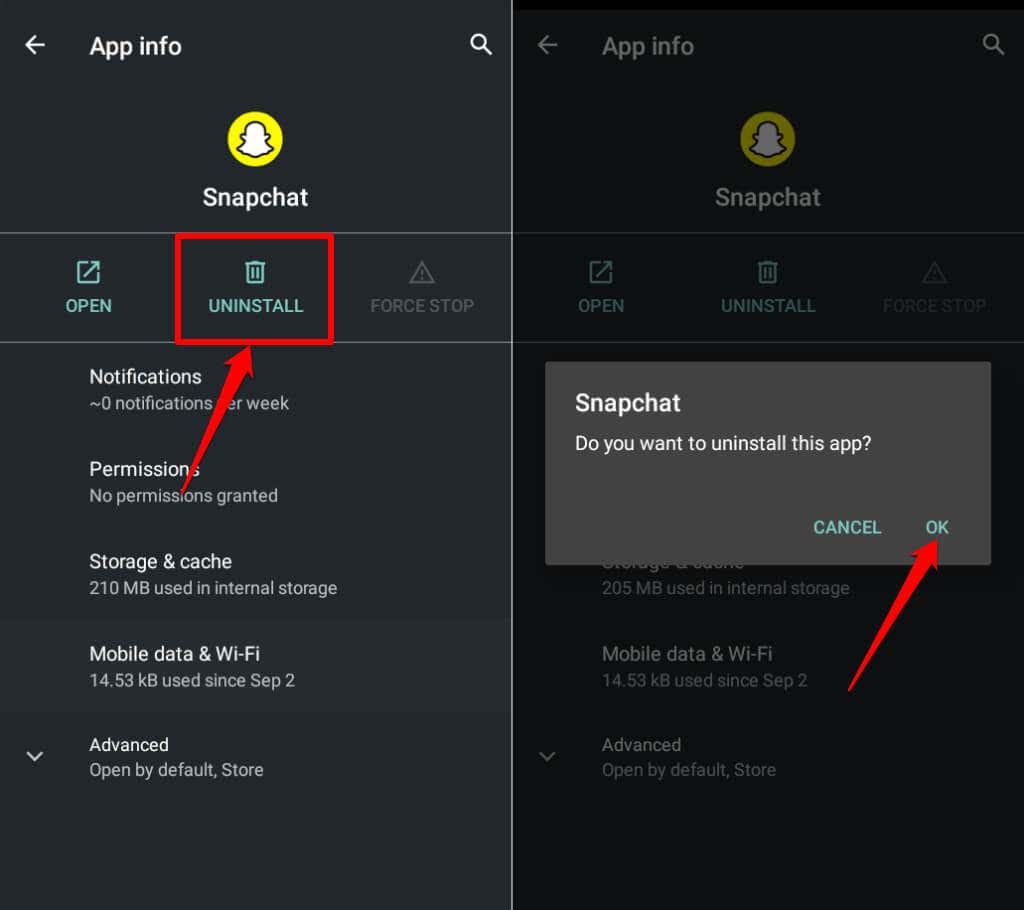Open Permissions on left screen
The height and width of the screenshot is (910, 1024).
click(x=183, y=481)
